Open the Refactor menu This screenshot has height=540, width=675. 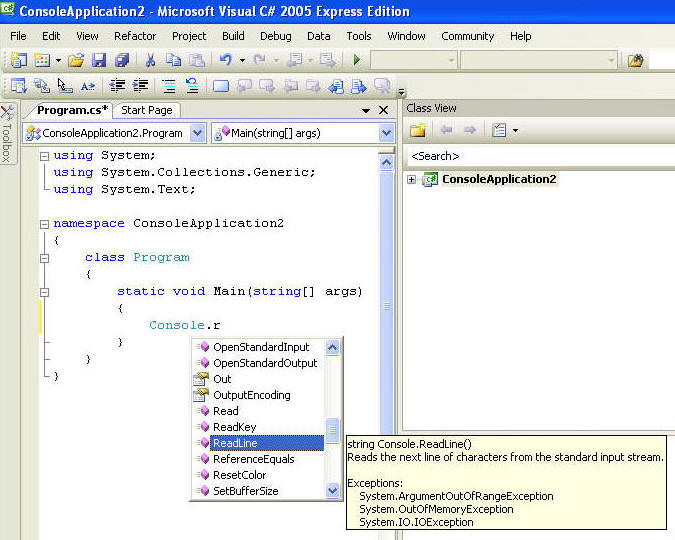pyautogui.click(x=135, y=36)
